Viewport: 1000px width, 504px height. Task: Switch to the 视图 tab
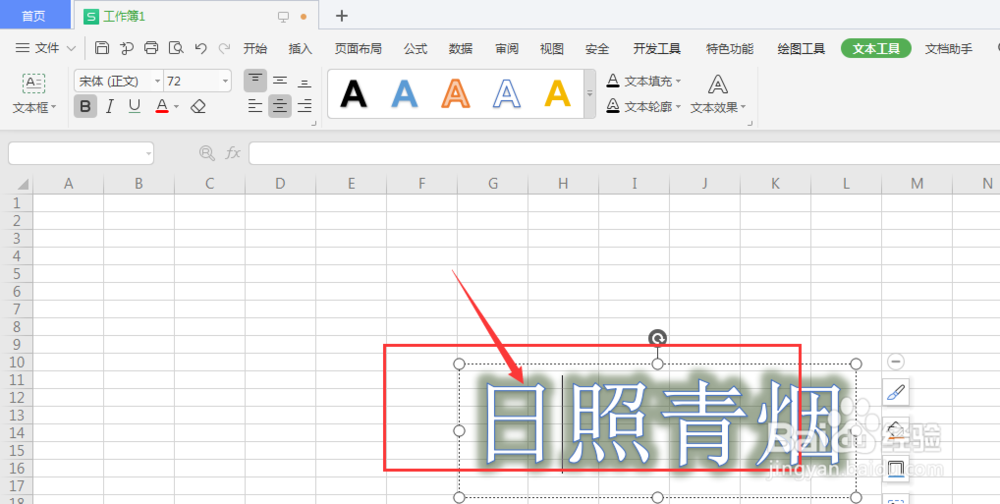[552, 48]
